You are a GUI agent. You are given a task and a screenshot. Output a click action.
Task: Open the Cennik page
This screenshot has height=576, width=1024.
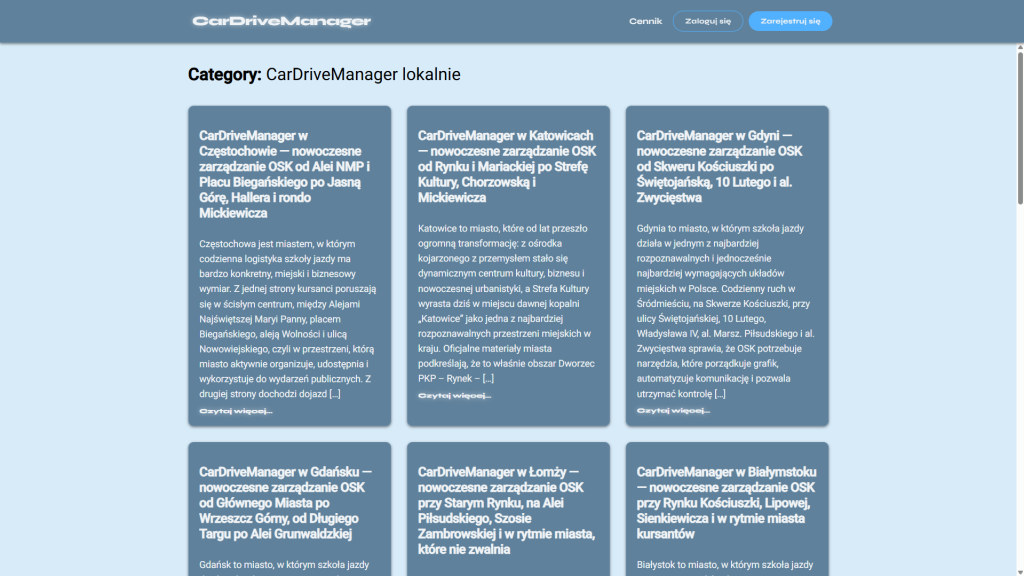click(x=645, y=21)
